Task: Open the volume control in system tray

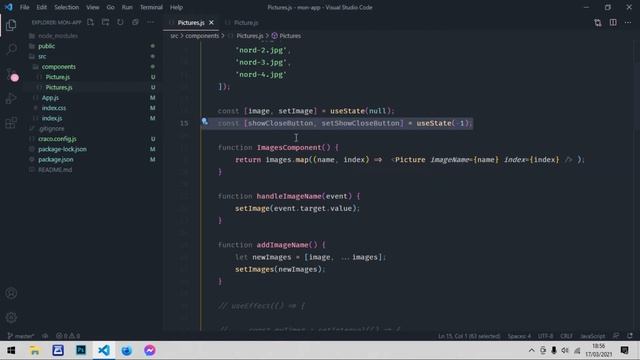Action: 565,350
